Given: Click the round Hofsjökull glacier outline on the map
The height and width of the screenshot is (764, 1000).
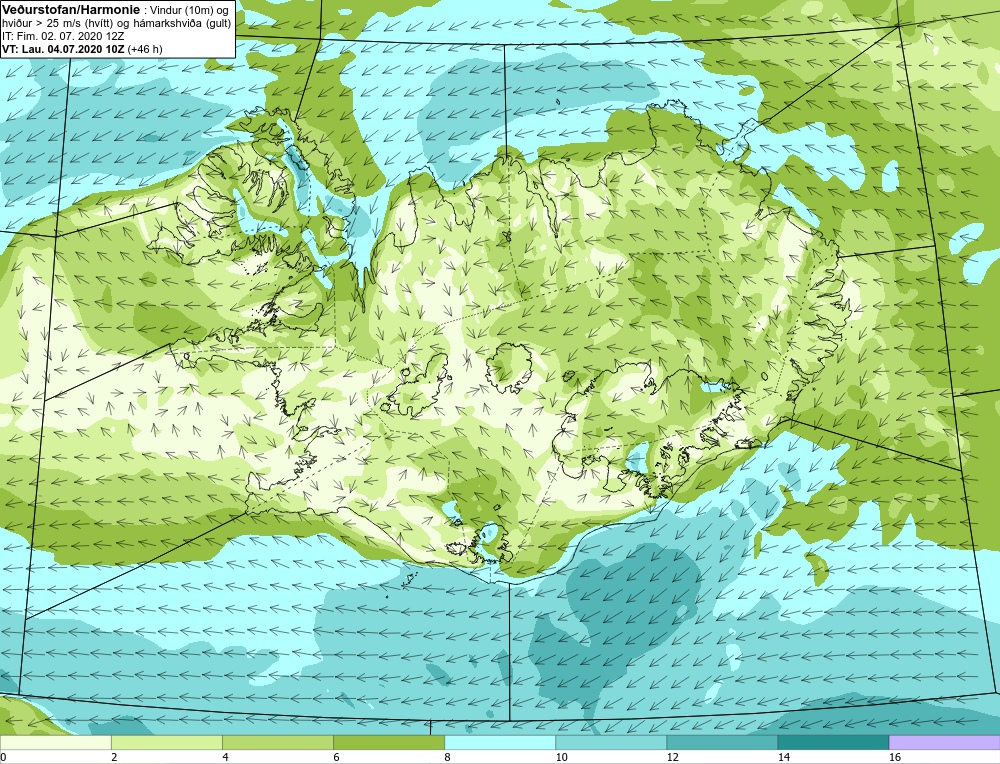Looking at the screenshot, I should (509, 368).
